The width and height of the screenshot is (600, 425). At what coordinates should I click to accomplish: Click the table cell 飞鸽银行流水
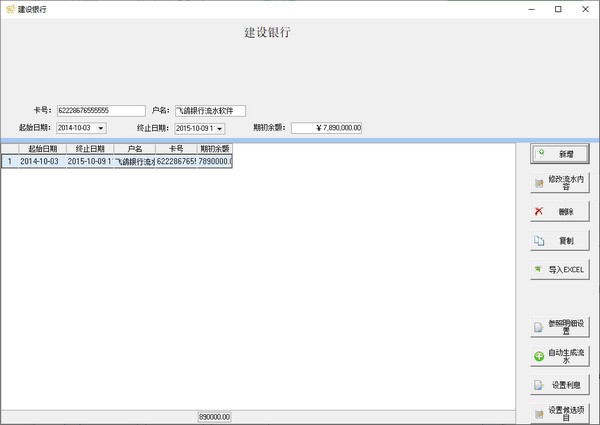tap(135, 161)
